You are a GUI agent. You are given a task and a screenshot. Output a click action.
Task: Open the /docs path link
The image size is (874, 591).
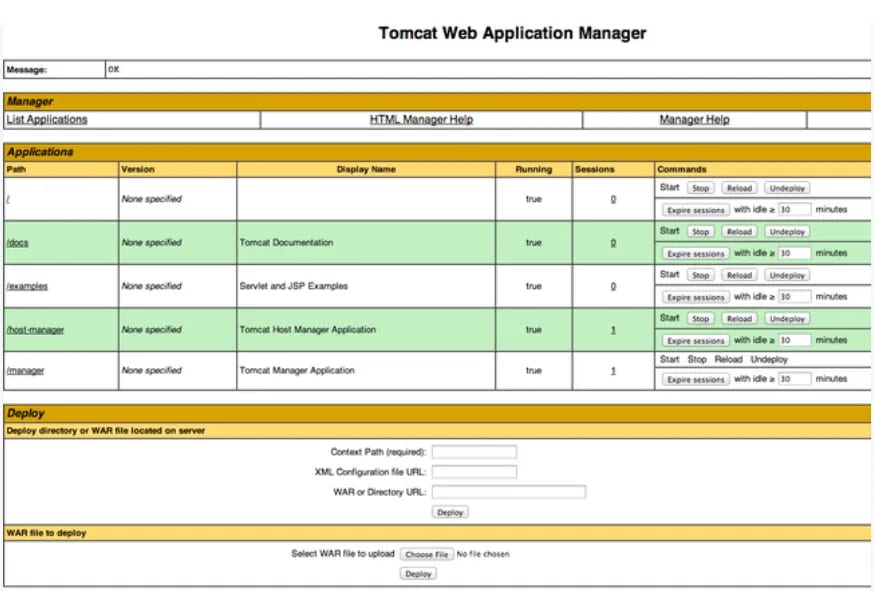[x=17, y=243]
